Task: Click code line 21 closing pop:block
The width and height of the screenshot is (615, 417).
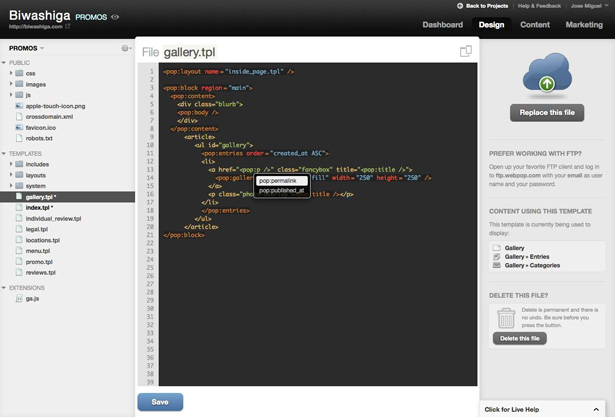Action: click(184, 235)
